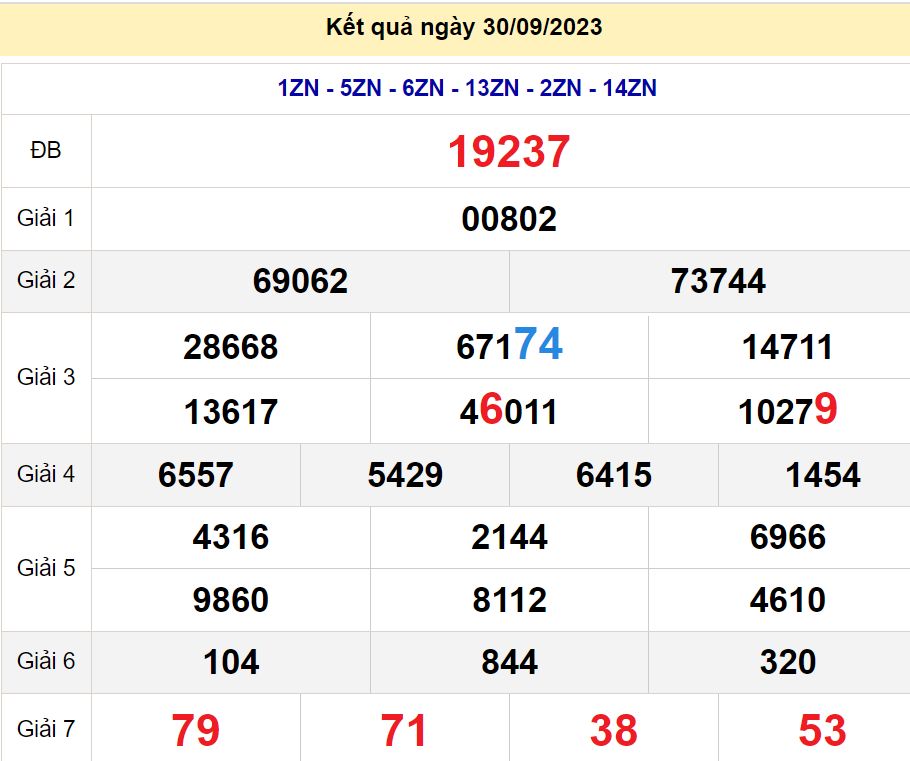The height and width of the screenshot is (761, 910).
Task: Click the header "Kết quả ngày 30/09/2023"
Action: tap(464, 27)
